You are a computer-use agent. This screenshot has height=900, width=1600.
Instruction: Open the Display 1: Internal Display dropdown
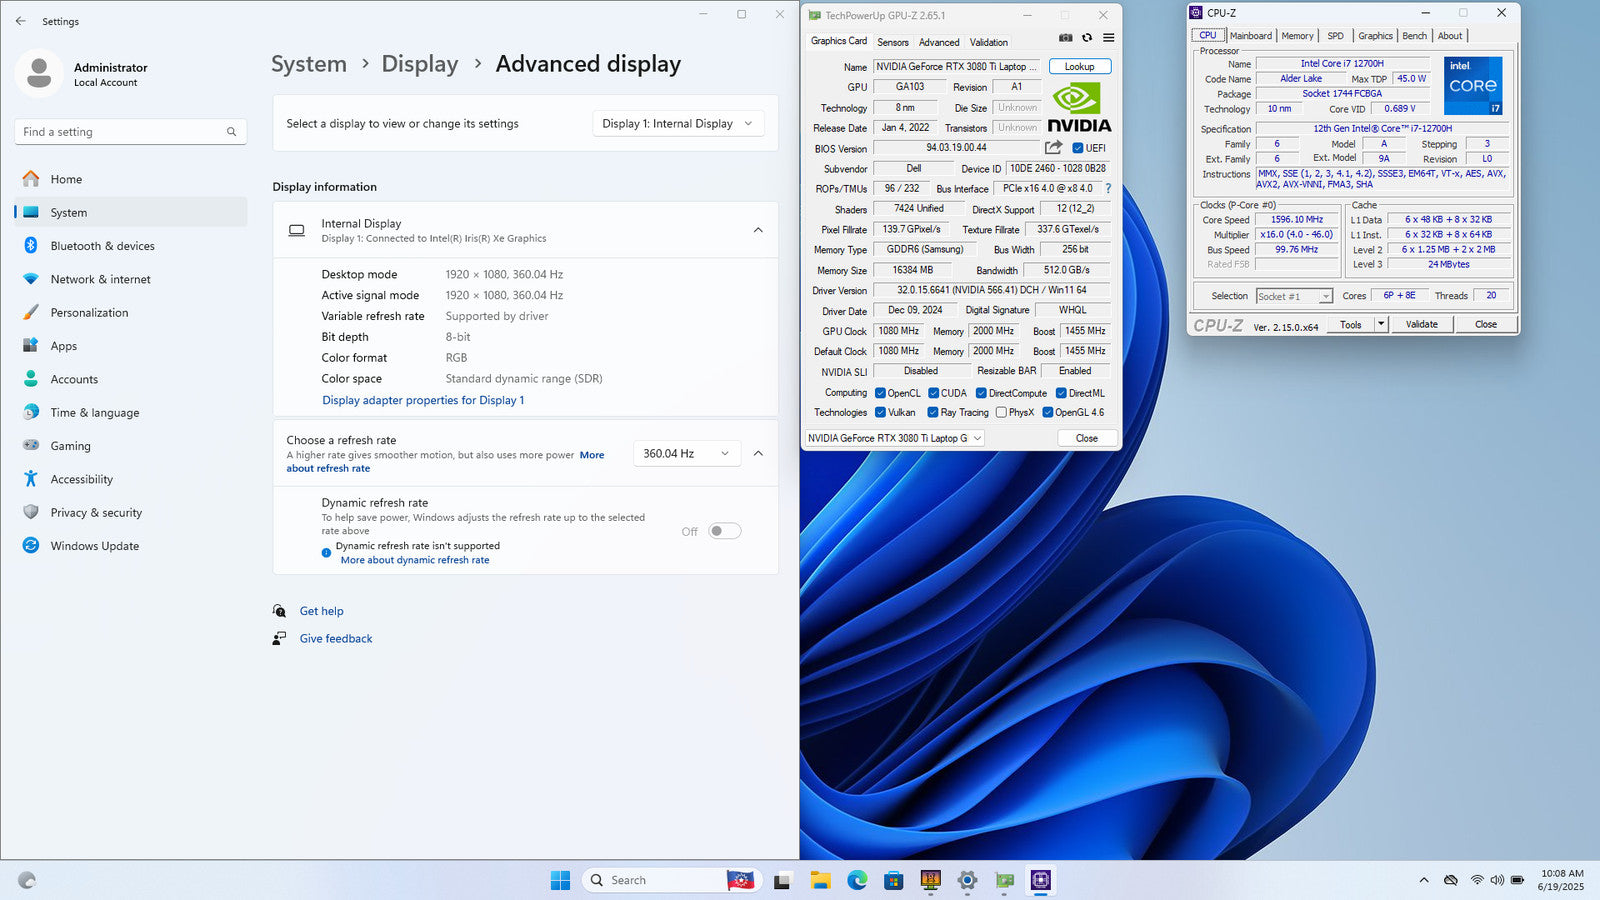point(678,124)
